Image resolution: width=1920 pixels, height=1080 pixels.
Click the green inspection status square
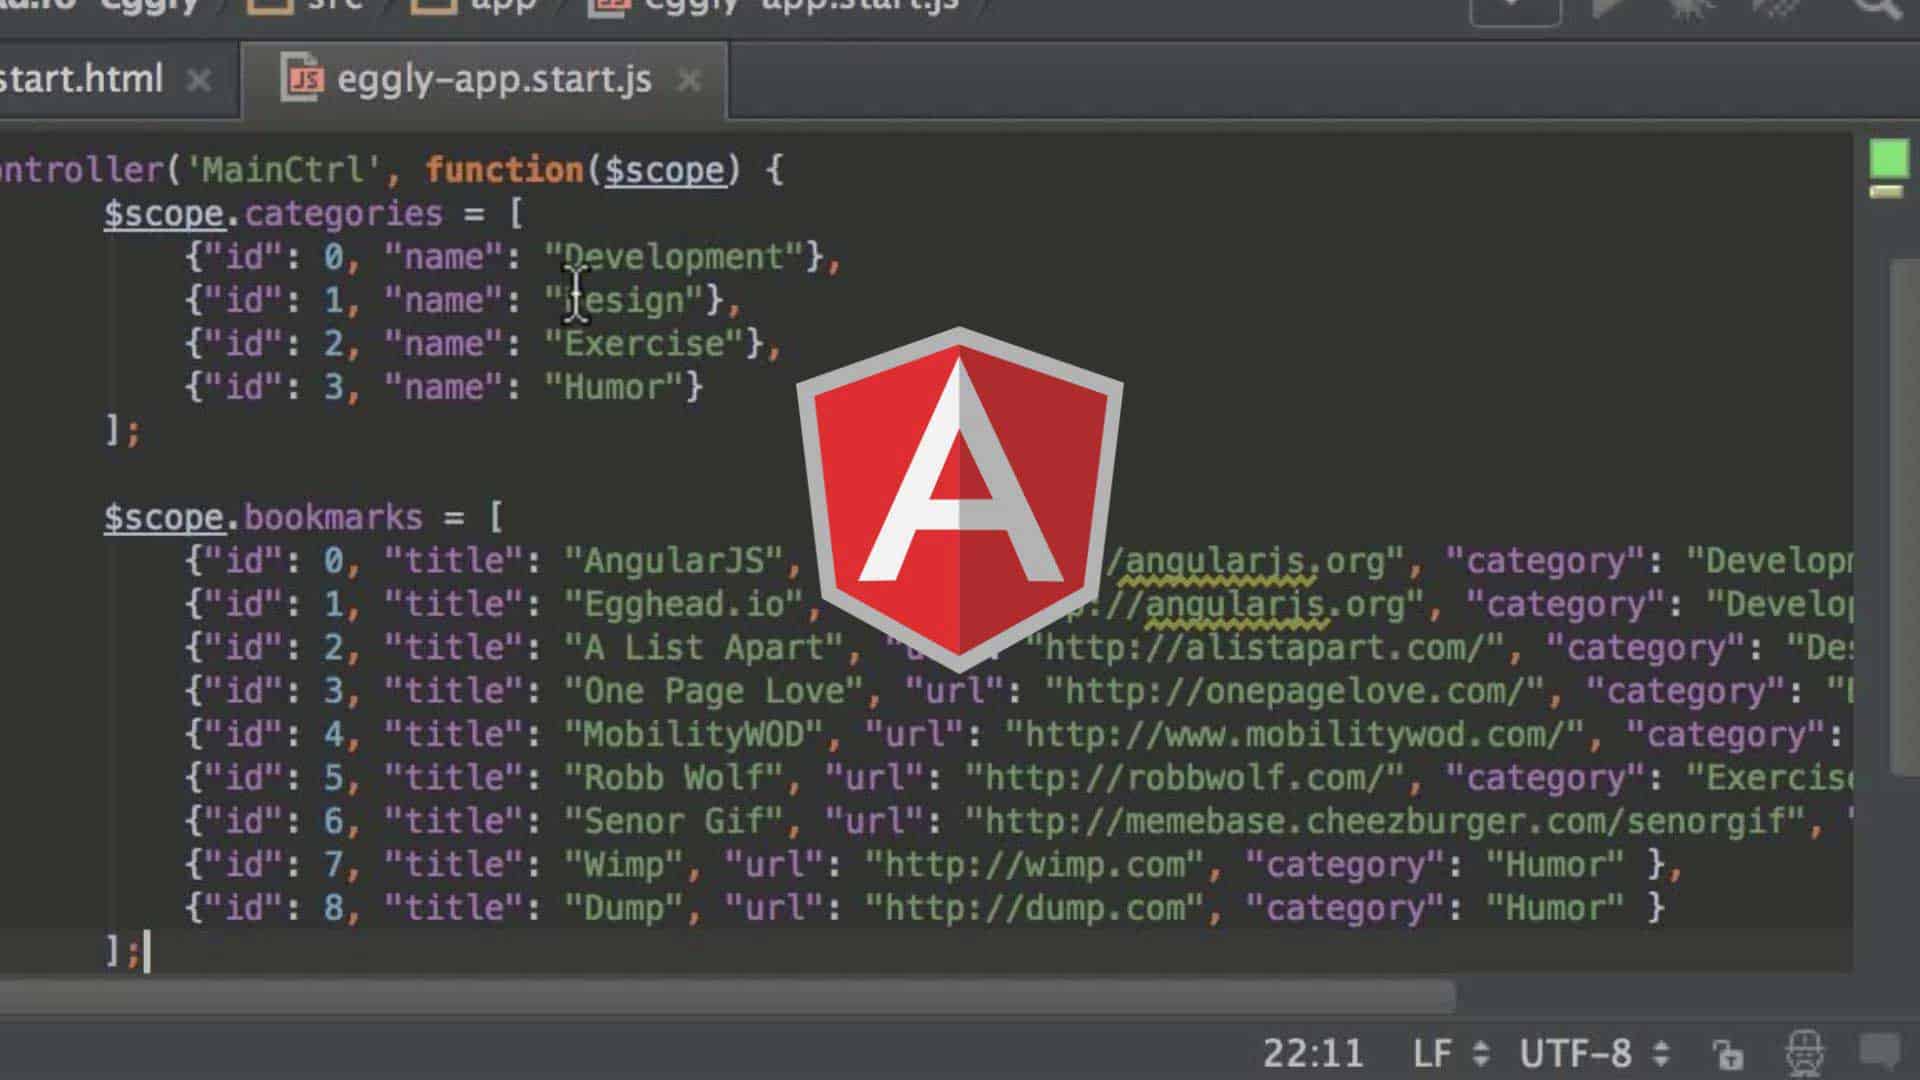pos(1889,158)
